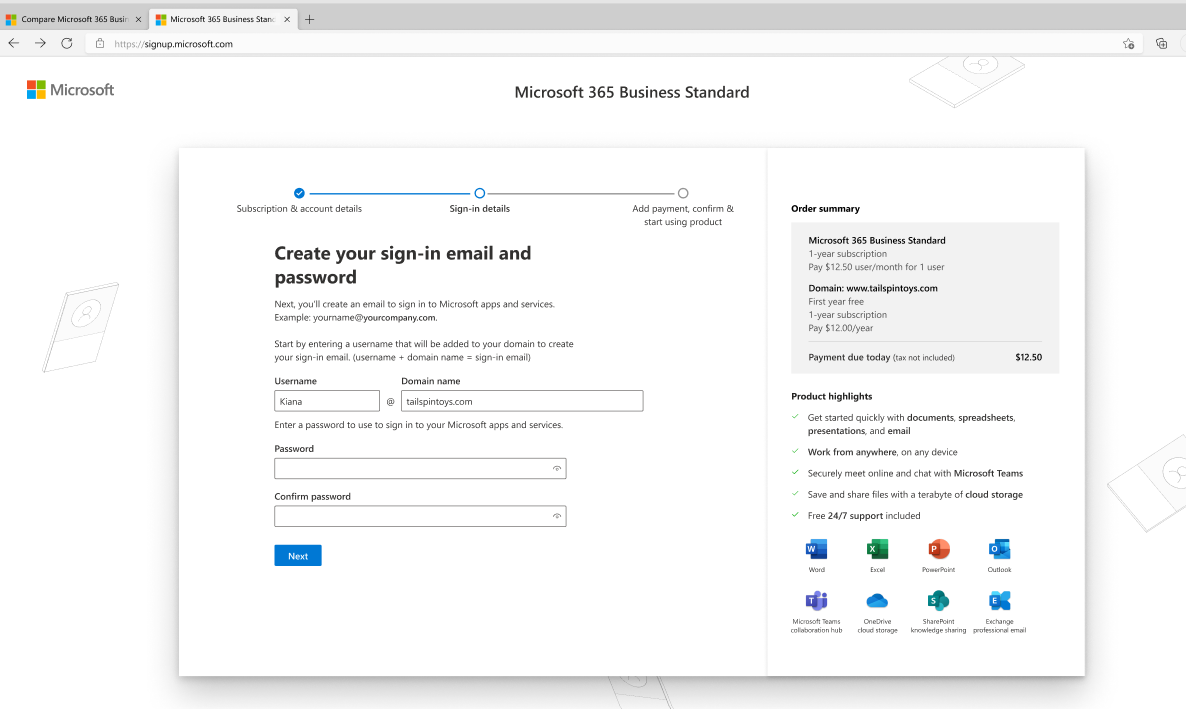The image size is (1186, 709).
Task: Click the Pay $12.00/year text
Action: pyautogui.click(x=840, y=328)
